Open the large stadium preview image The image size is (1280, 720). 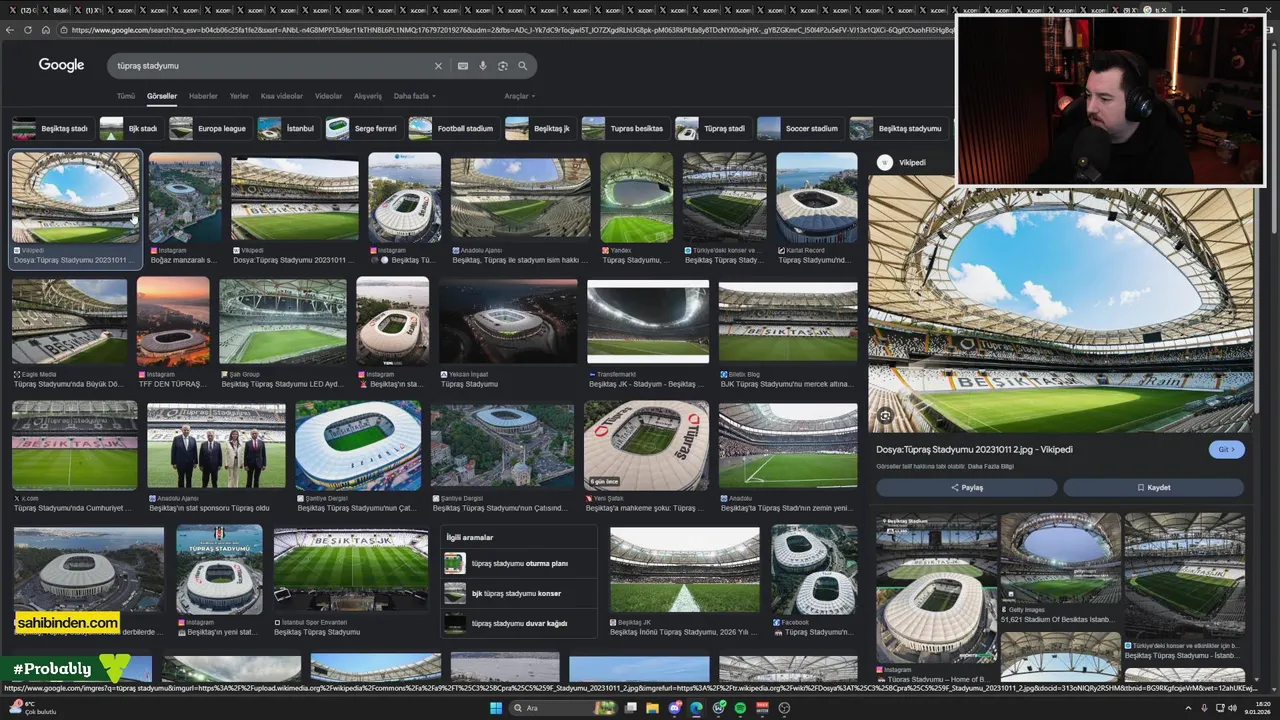[1060, 304]
